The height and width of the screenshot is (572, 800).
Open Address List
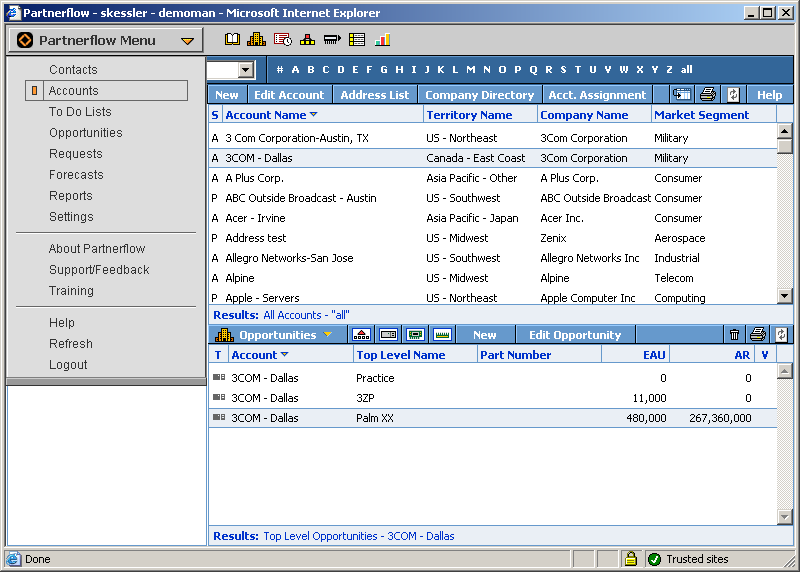pyautogui.click(x=374, y=95)
